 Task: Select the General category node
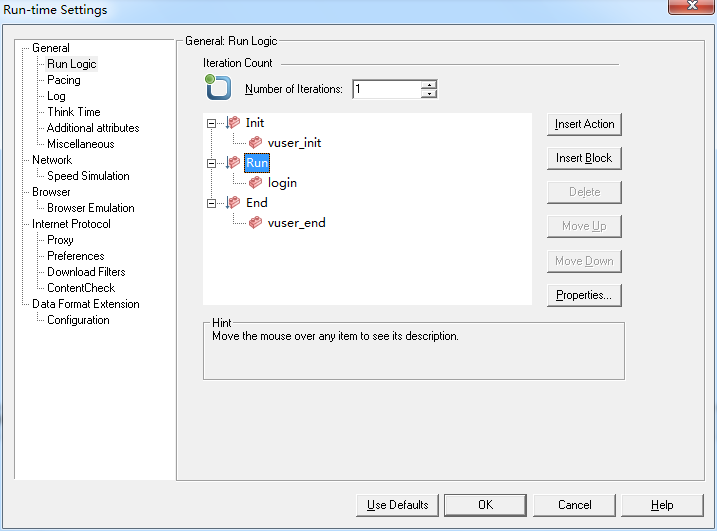click(51, 48)
